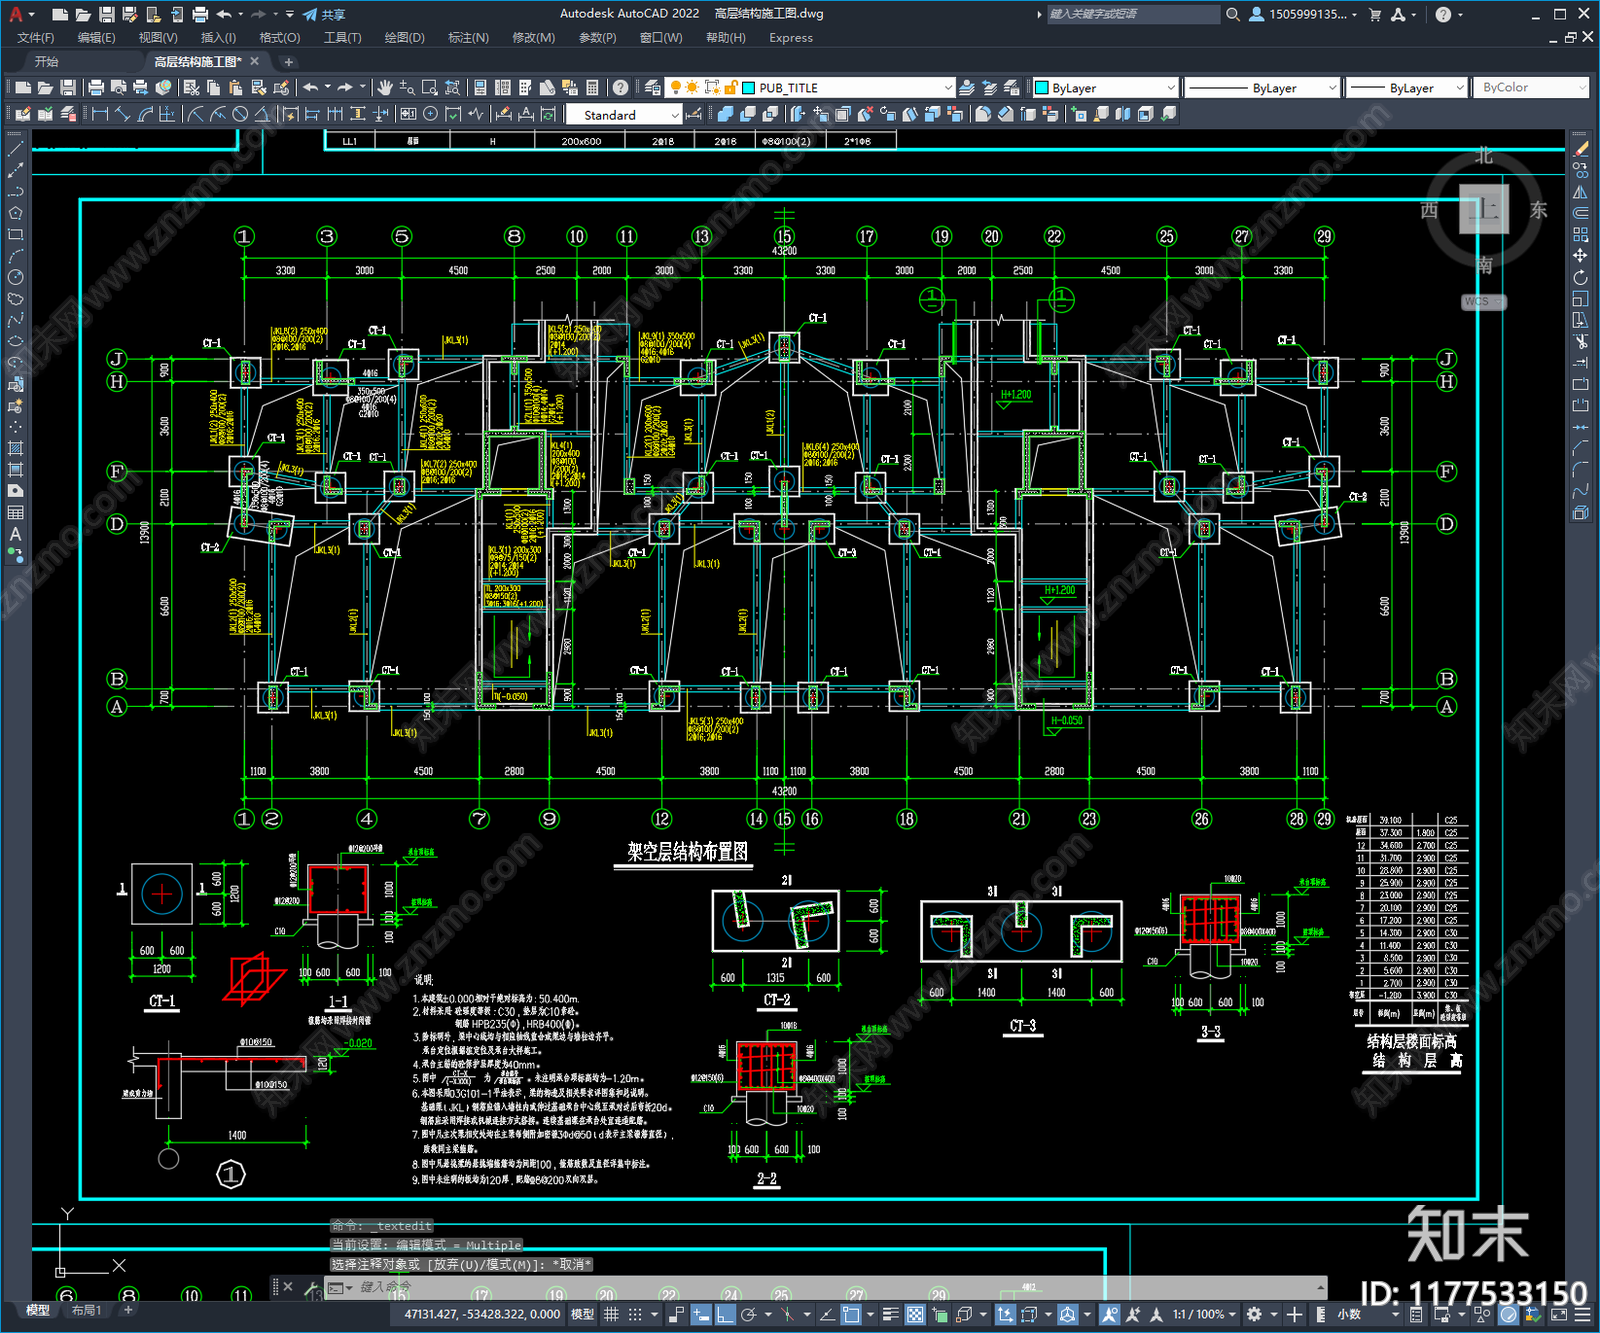1600x1333 pixels.
Task: Switch to the 开始 tab
Action: pos(47,62)
